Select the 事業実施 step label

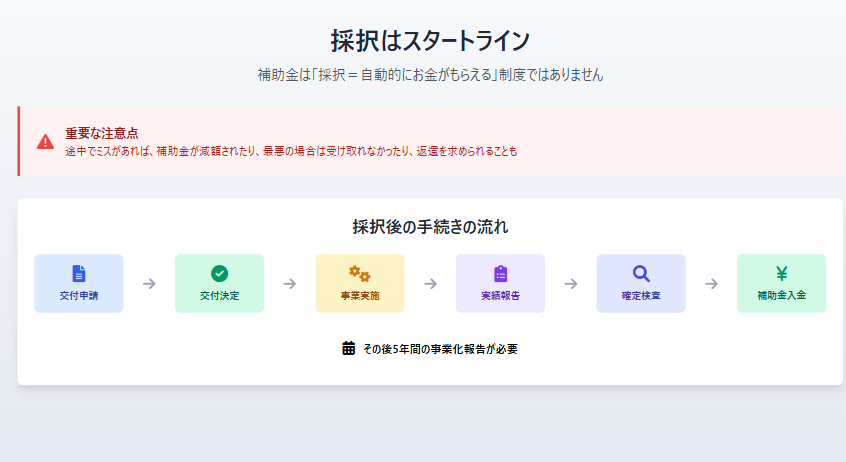360,295
